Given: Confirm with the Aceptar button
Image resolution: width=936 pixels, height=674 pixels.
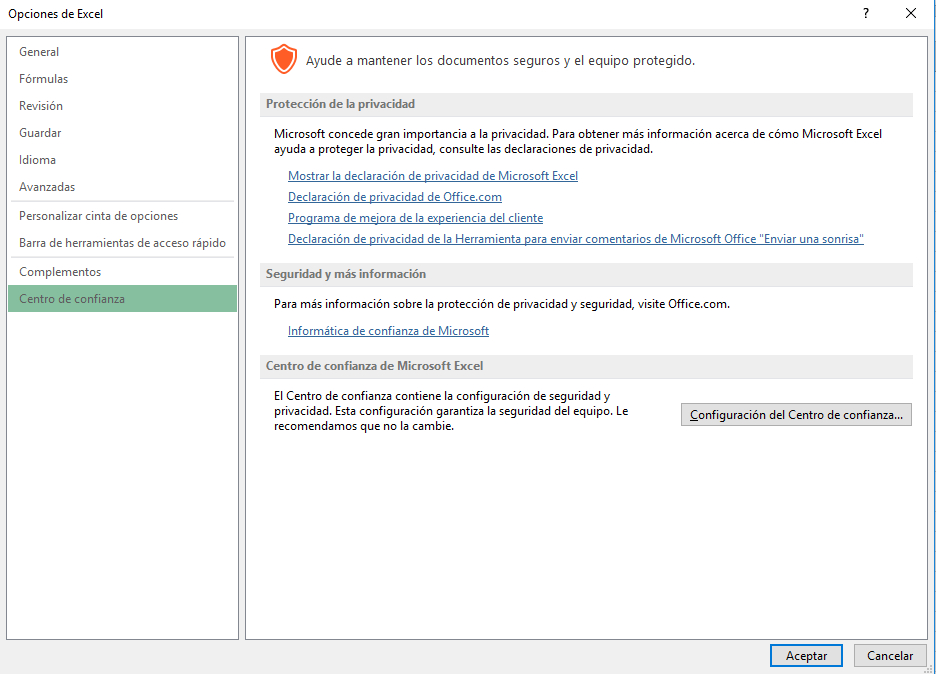Looking at the screenshot, I should point(806,655).
